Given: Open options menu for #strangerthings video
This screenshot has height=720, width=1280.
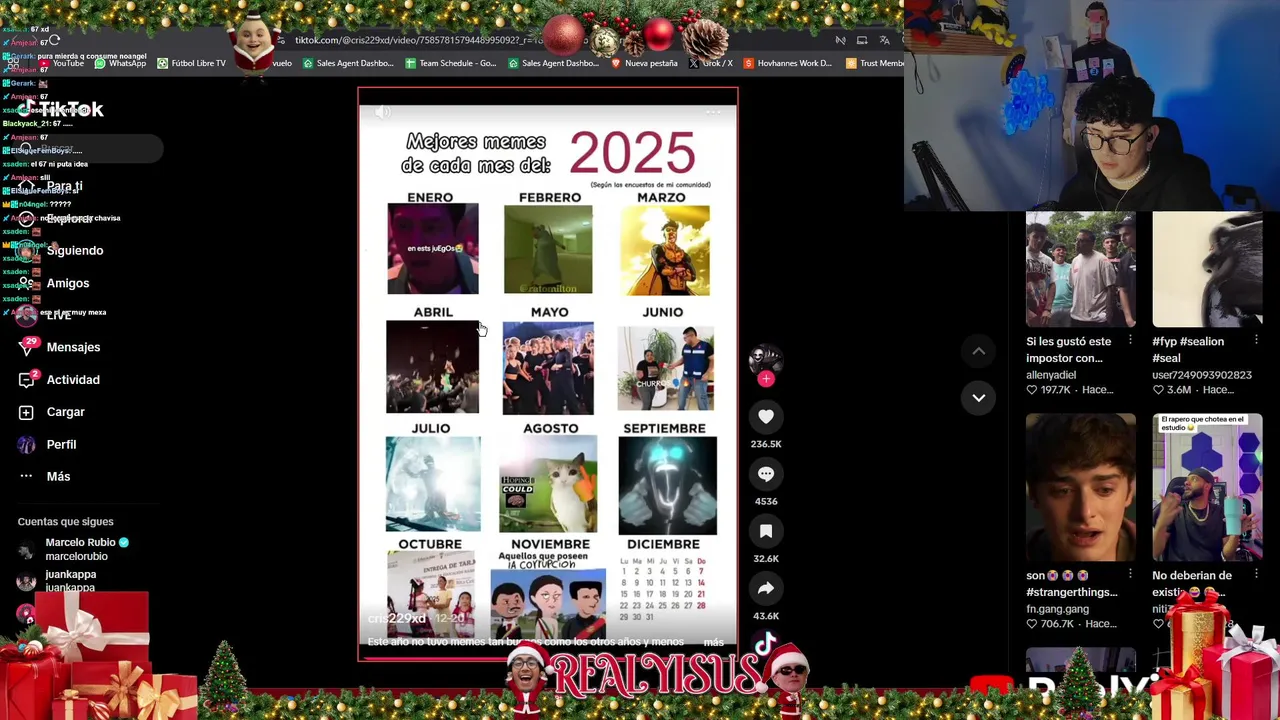Looking at the screenshot, I should click(1130, 575).
